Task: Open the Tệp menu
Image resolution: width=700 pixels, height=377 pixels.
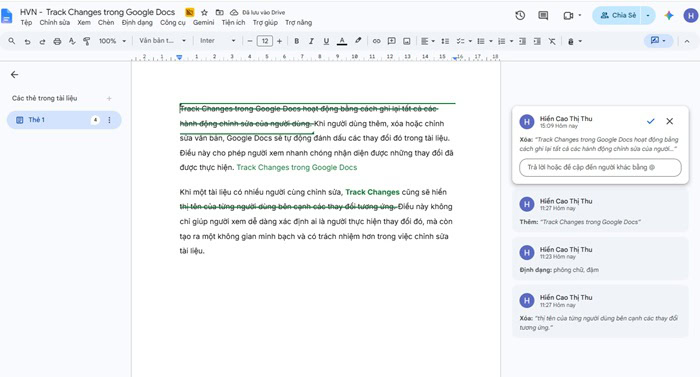Action: [26, 23]
